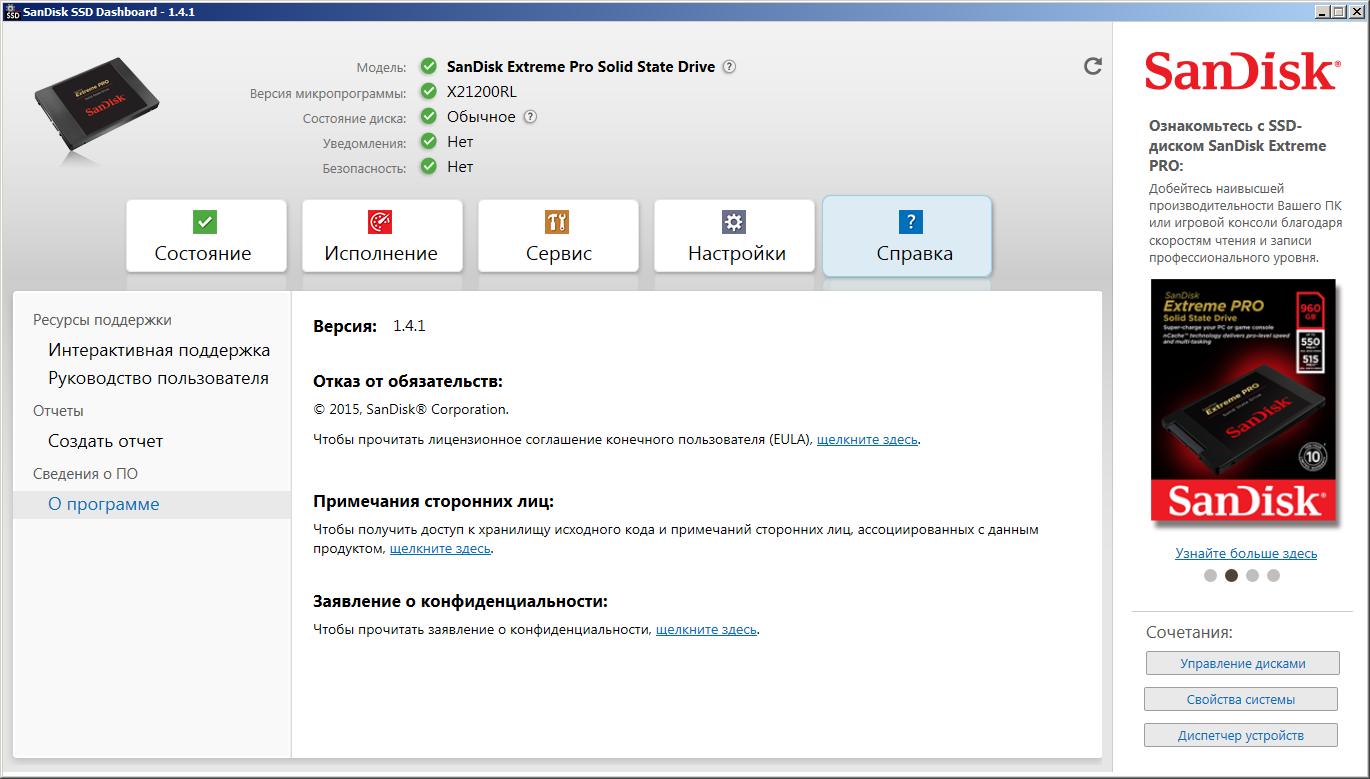The image size is (1370, 779).
Task: Click the version number '1.4.1'
Action: point(409,326)
